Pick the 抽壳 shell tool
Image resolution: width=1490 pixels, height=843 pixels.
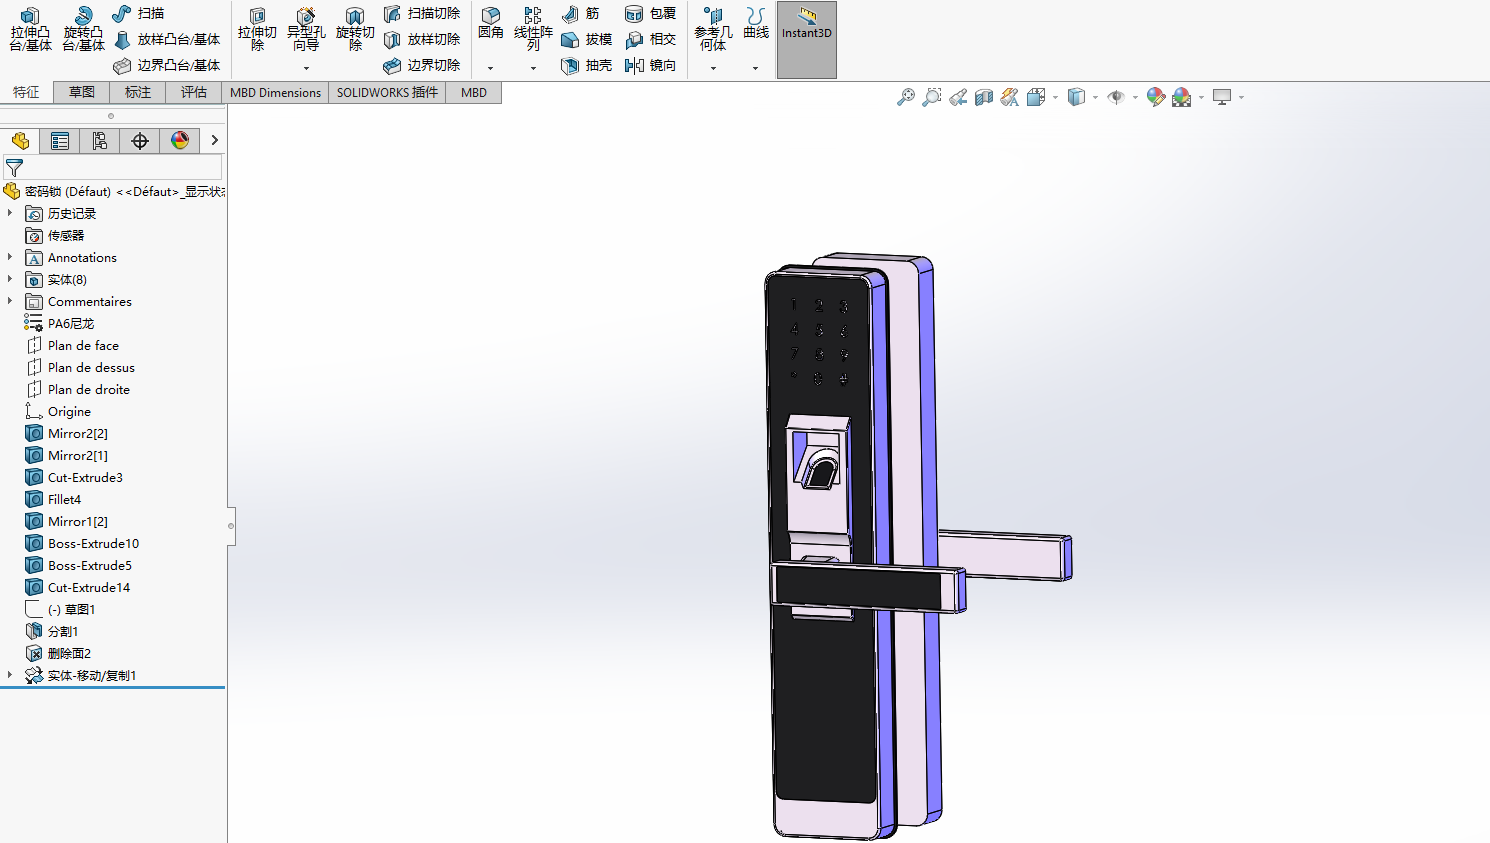tap(587, 65)
